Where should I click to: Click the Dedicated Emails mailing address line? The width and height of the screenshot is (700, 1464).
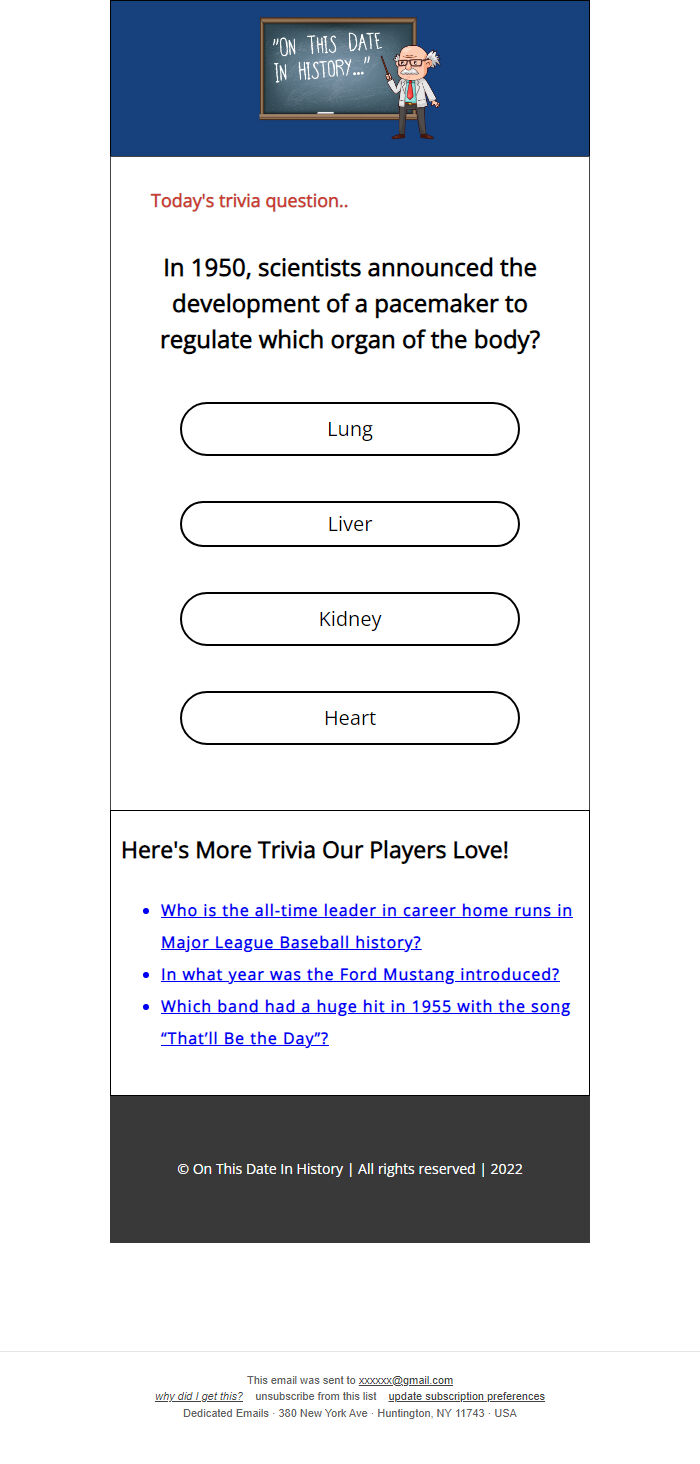350,1413
